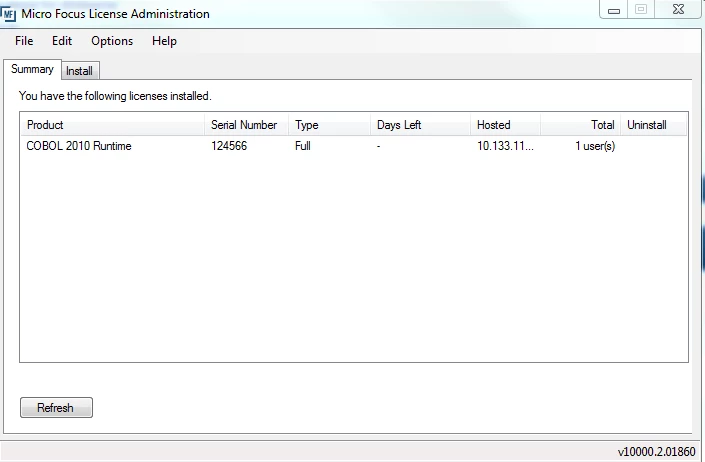This screenshot has height=462, width=705.
Task: Click the Uninstall column header
Action: click(654, 124)
